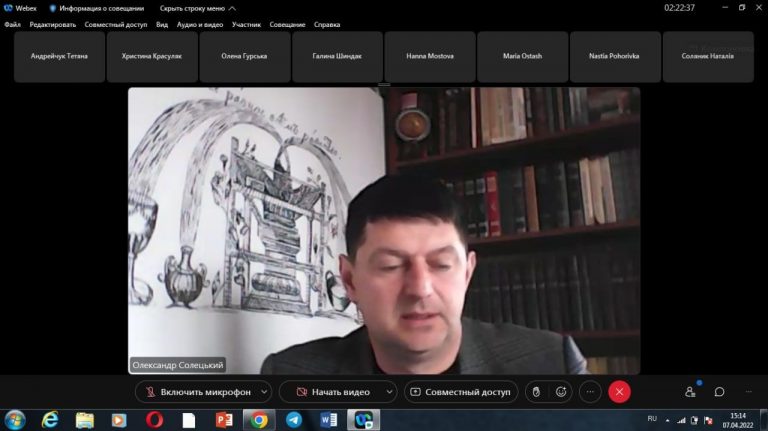Show hidden system tray icons arrow
The height and width of the screenshot is (431, 768).
tap(667, 420)
